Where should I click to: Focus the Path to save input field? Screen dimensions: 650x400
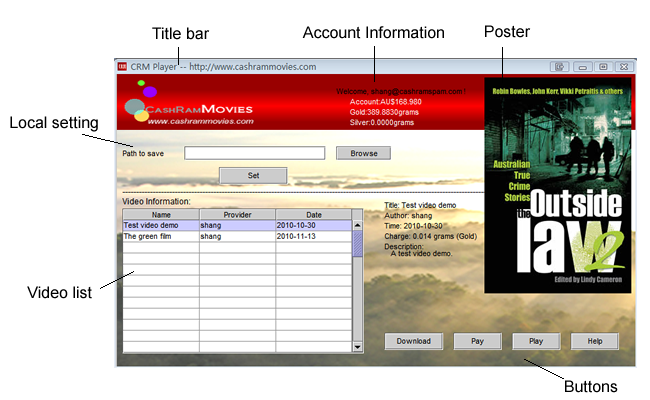[x=255, y=153]
